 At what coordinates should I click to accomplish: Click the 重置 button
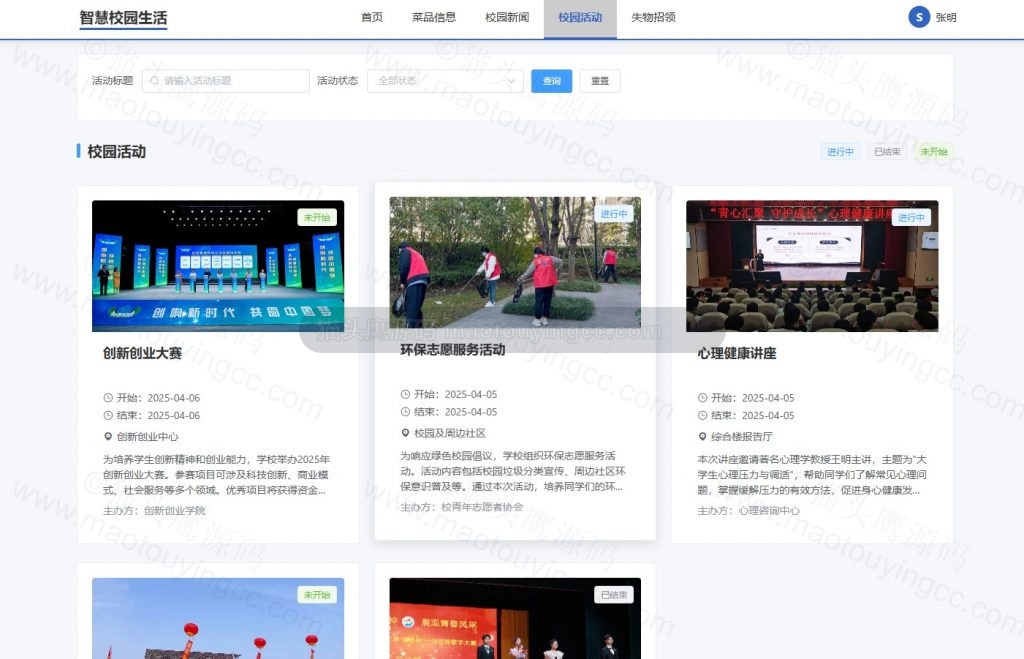pos(600,81)
